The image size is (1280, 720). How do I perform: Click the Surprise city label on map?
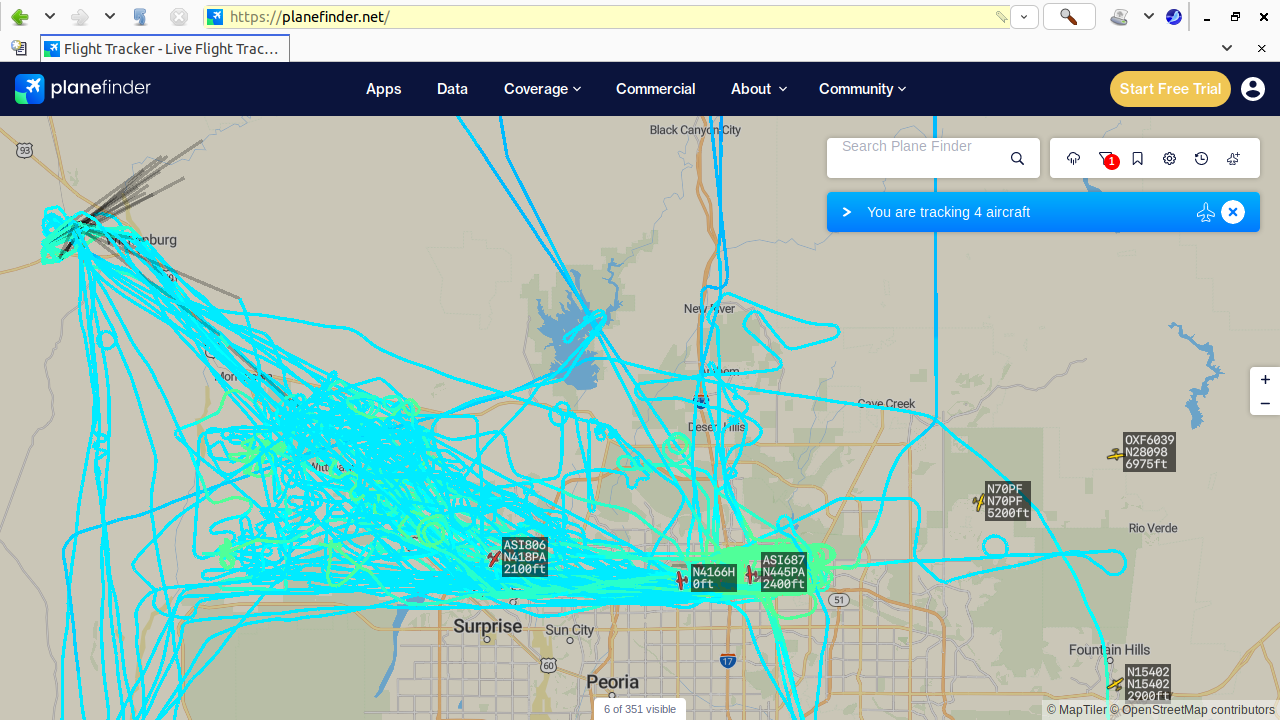[x=488, y=626]
